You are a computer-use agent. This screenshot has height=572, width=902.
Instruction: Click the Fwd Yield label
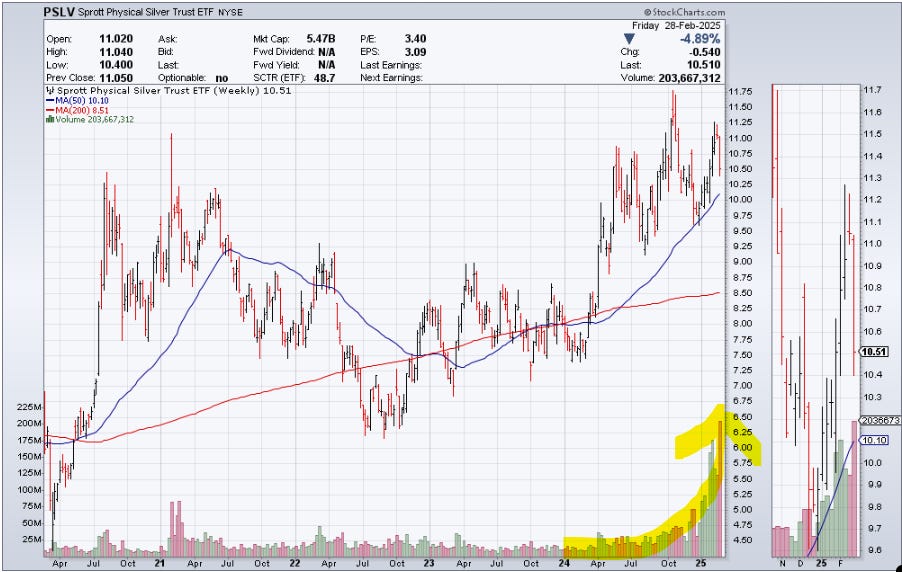[277, 65]
